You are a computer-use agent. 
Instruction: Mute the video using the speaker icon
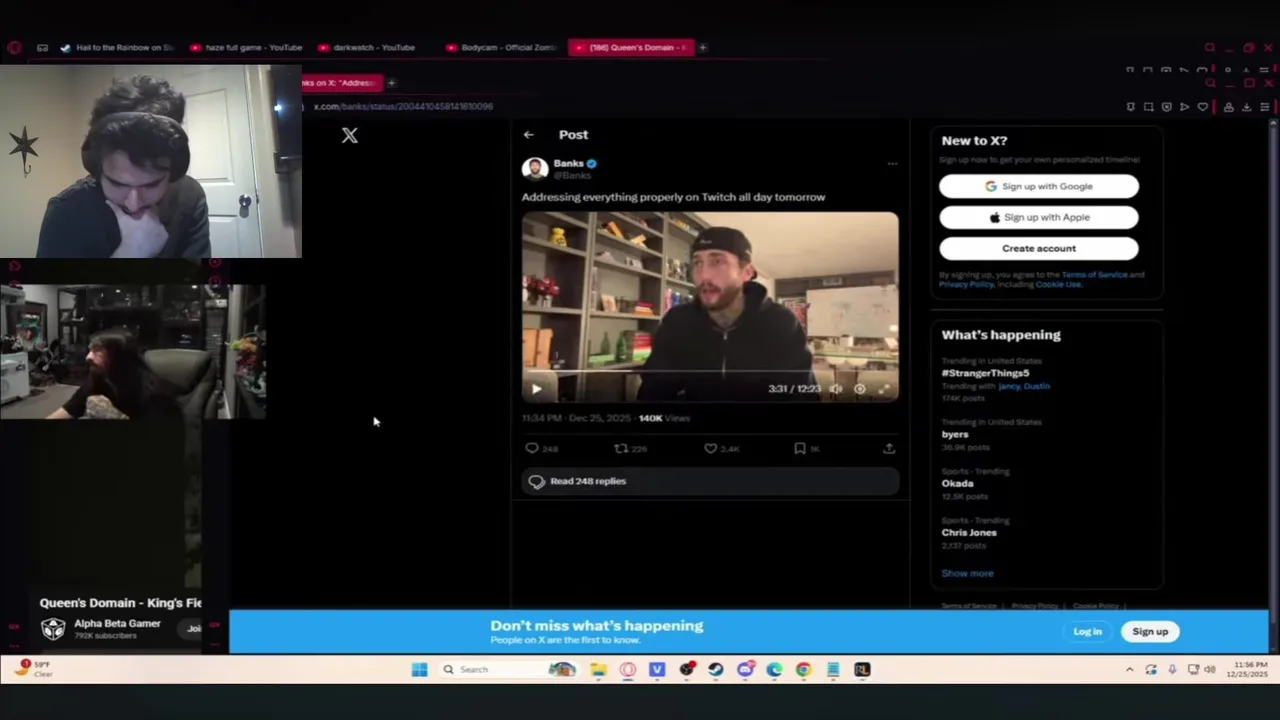[x=836, y=389]
